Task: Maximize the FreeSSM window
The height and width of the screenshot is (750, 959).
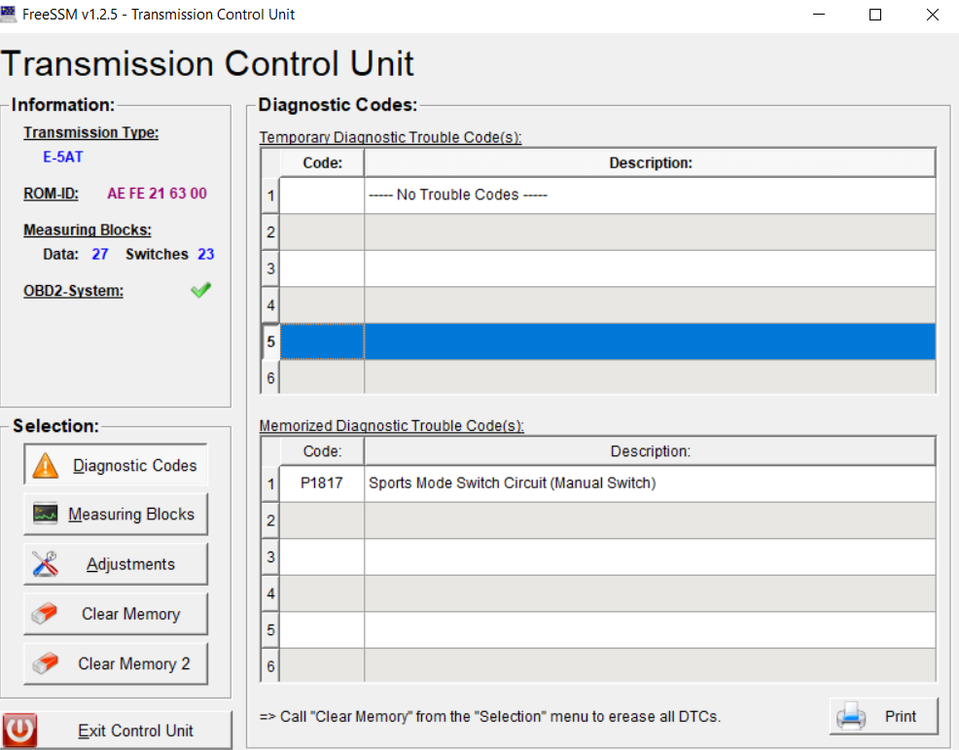Action: point(875,15)
